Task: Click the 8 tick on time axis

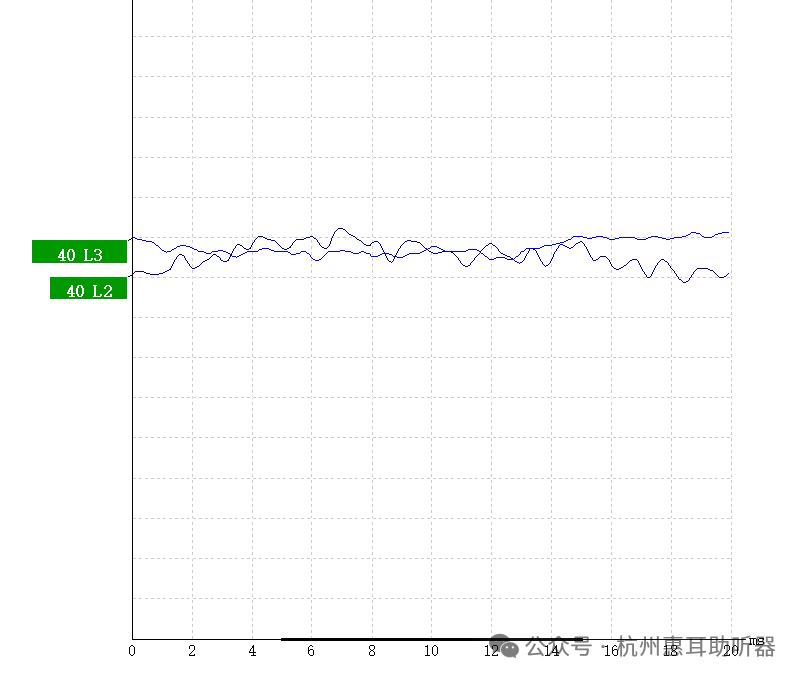Action: 371,651
